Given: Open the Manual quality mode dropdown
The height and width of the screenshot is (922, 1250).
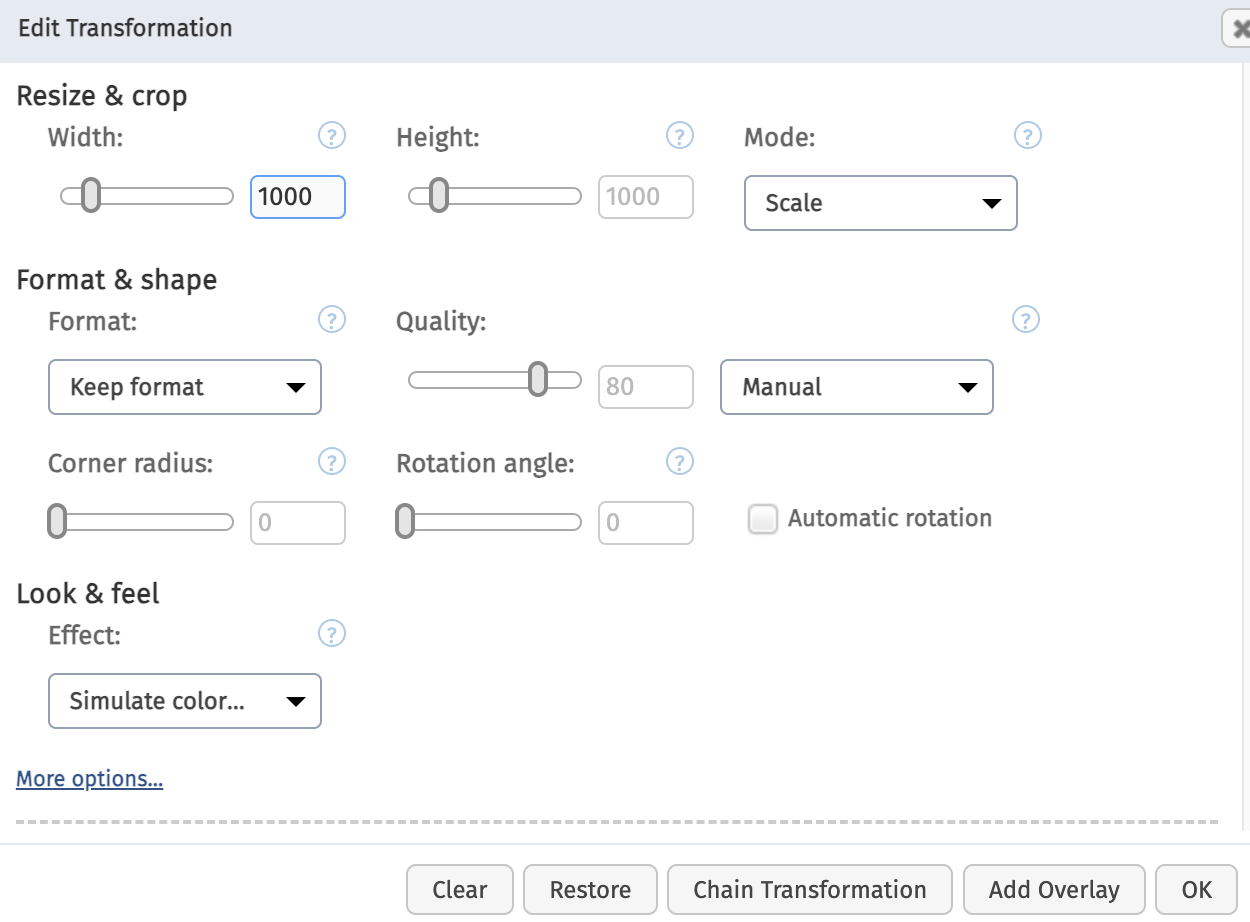Looking at the screenshot, I should click(856, 387).
